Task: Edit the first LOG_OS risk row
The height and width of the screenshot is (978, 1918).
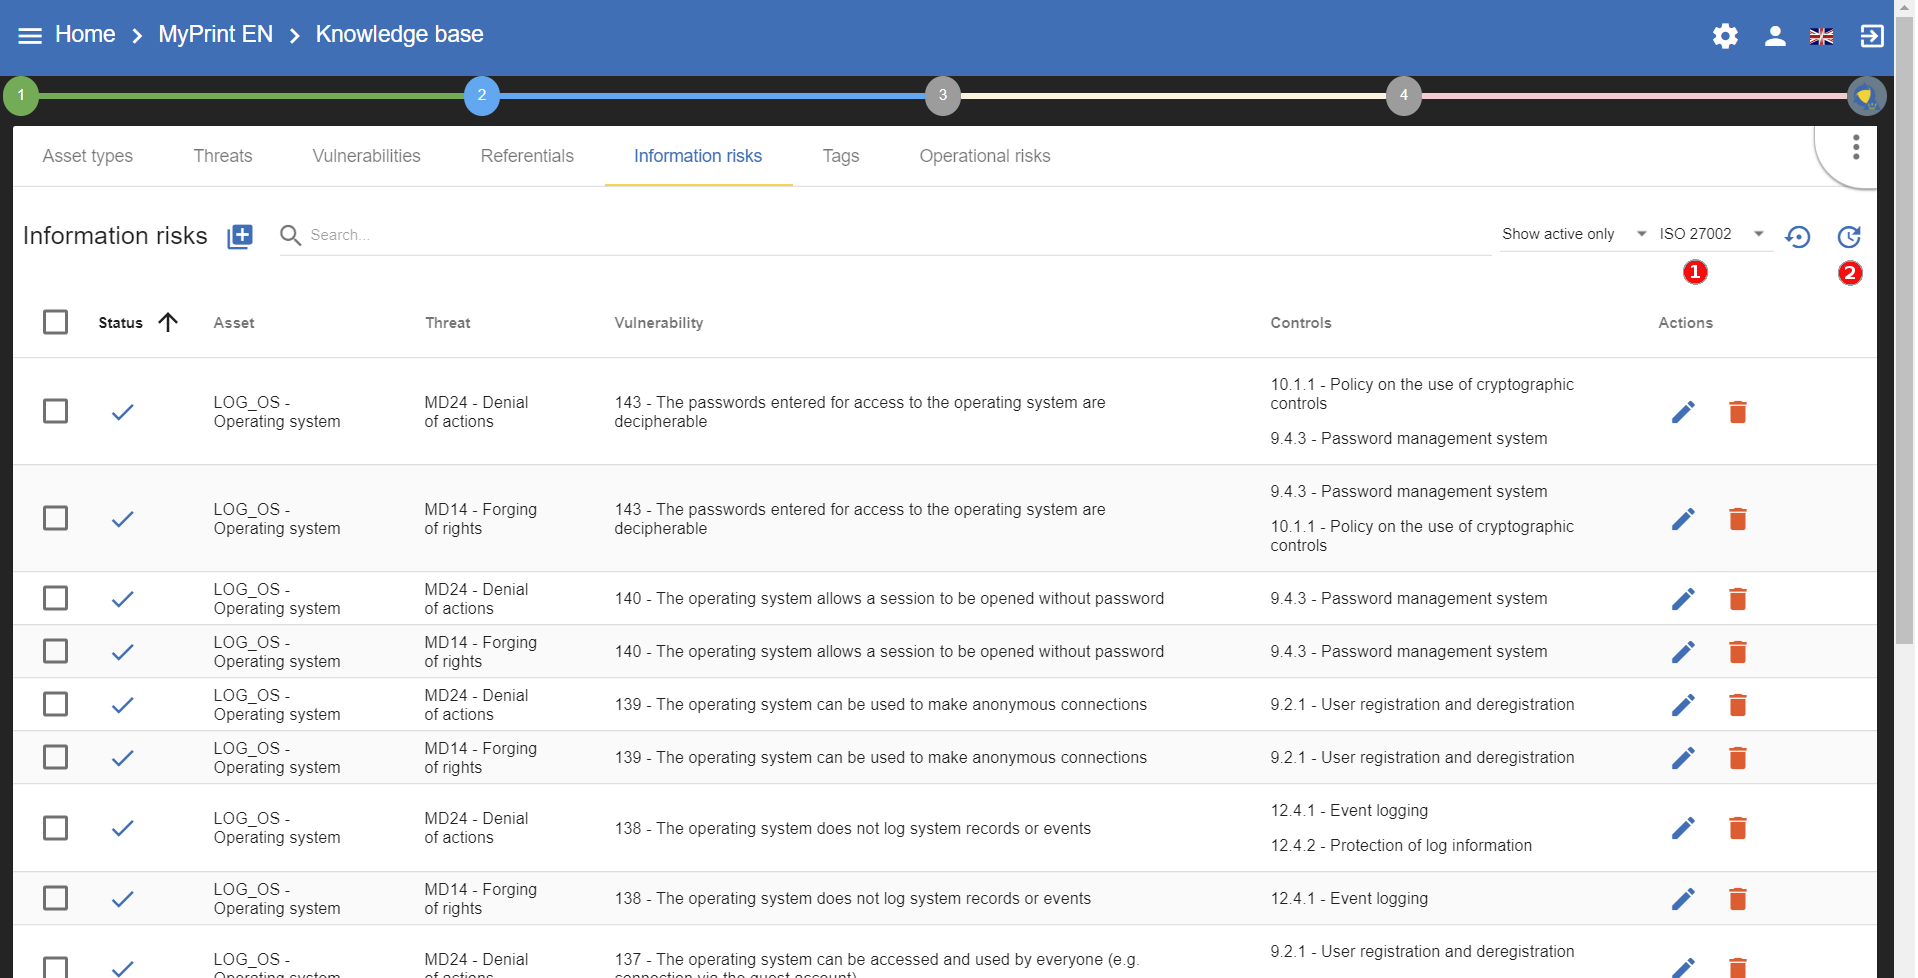Action: tap(1683, 412)
